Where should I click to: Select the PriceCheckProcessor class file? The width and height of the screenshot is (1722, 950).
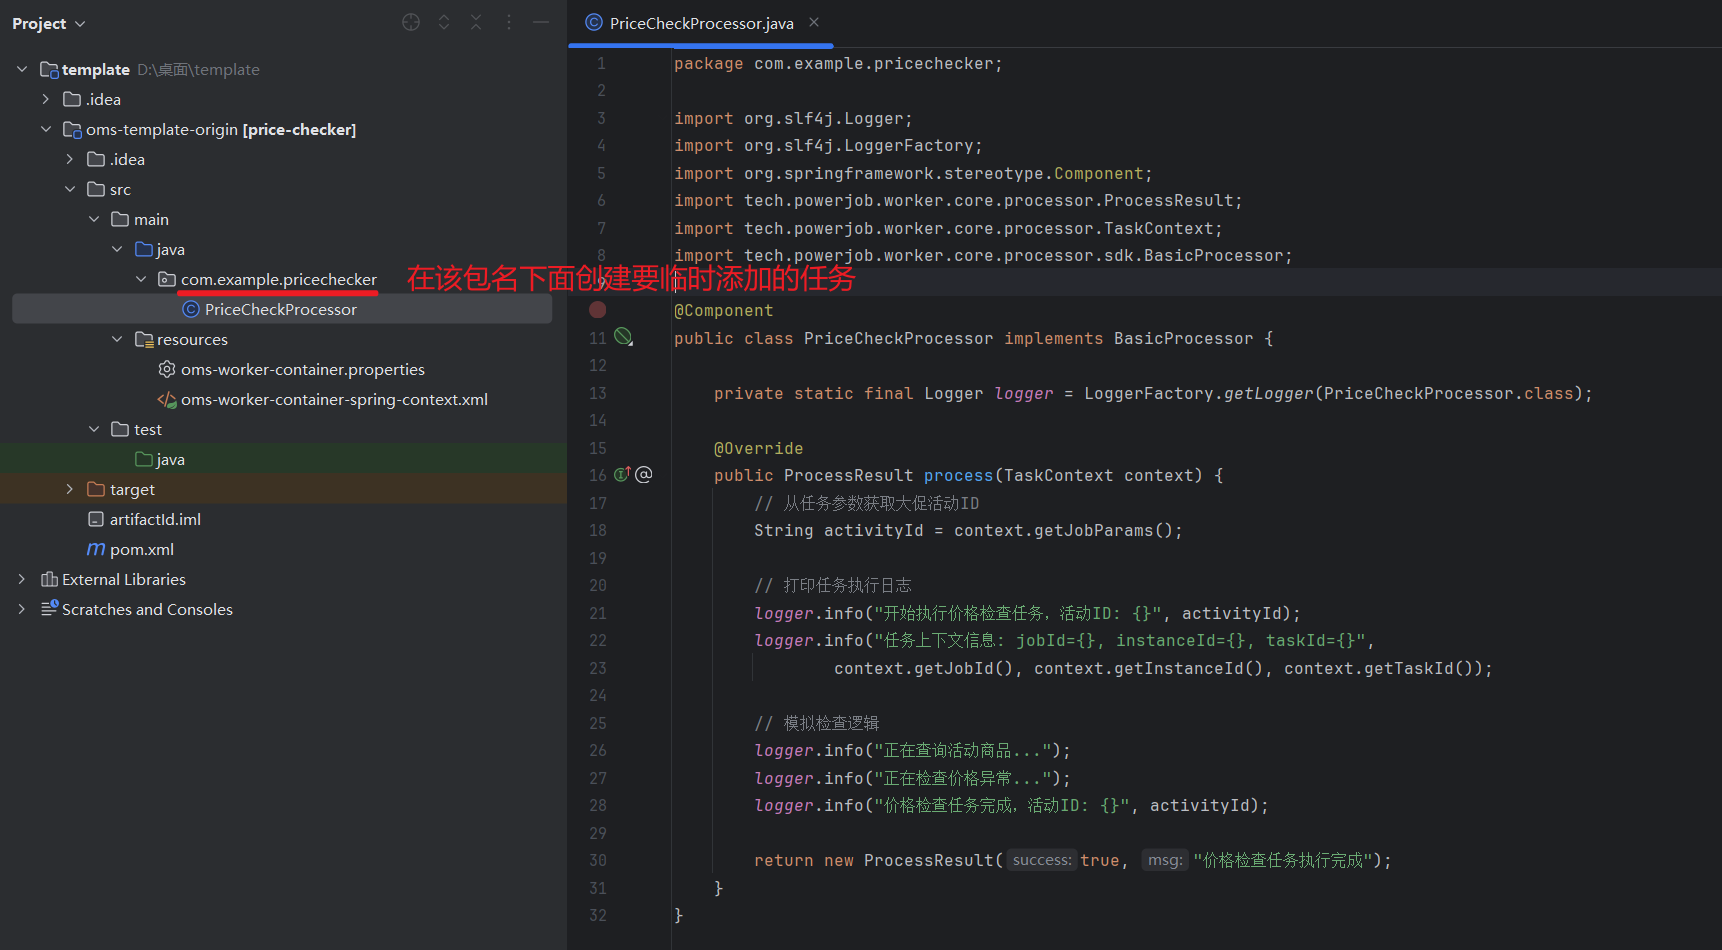point(281,309)
